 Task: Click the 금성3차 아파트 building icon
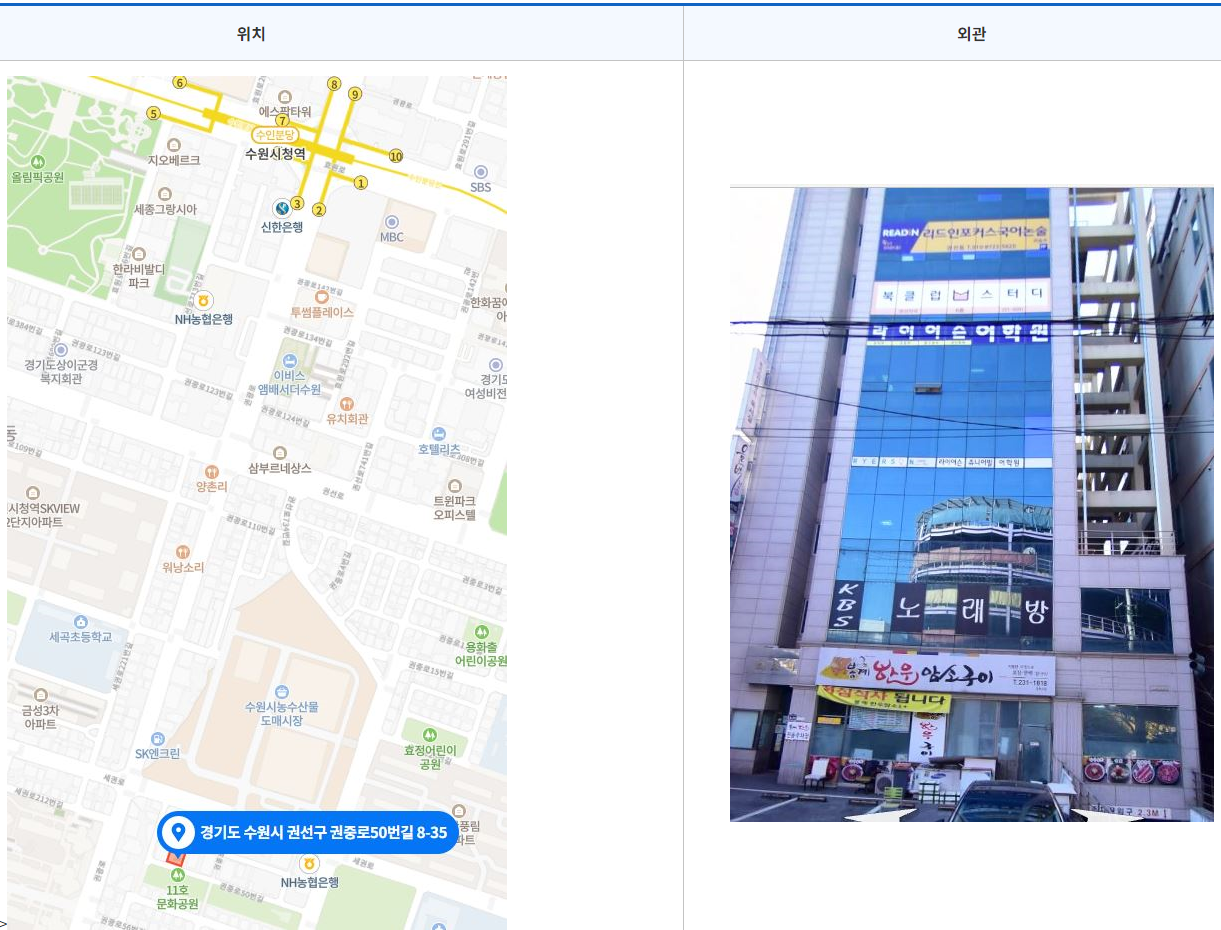pyautogui.click(x=41, y=695)
